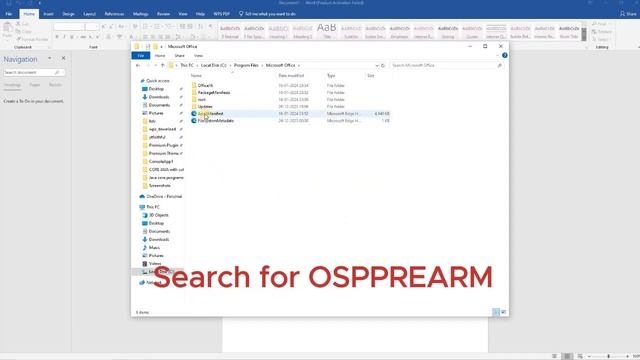
Task: Open Word References tab
Action: coord(114,14)
